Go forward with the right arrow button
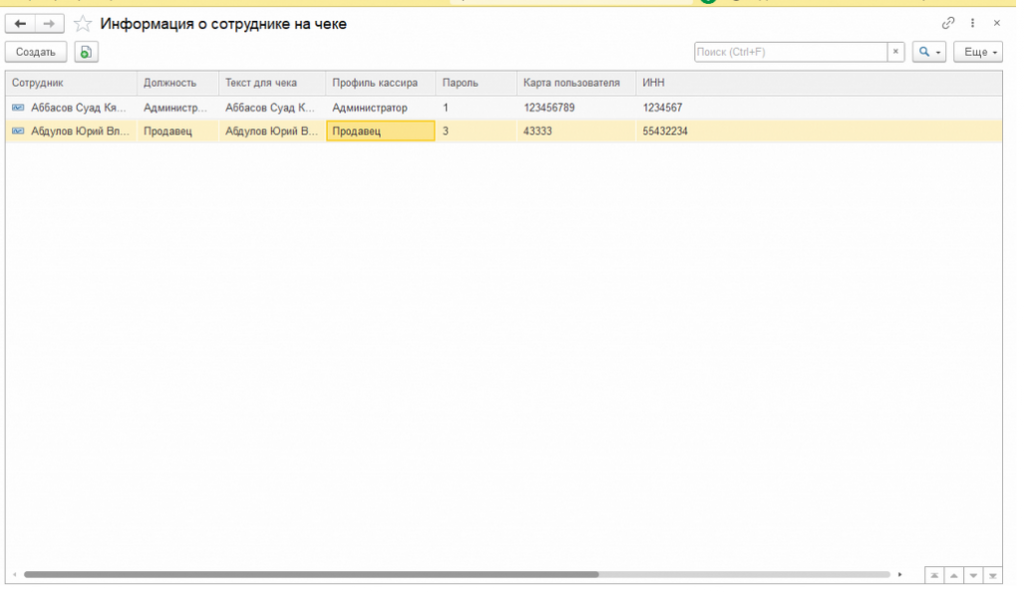 click(50, 24)
